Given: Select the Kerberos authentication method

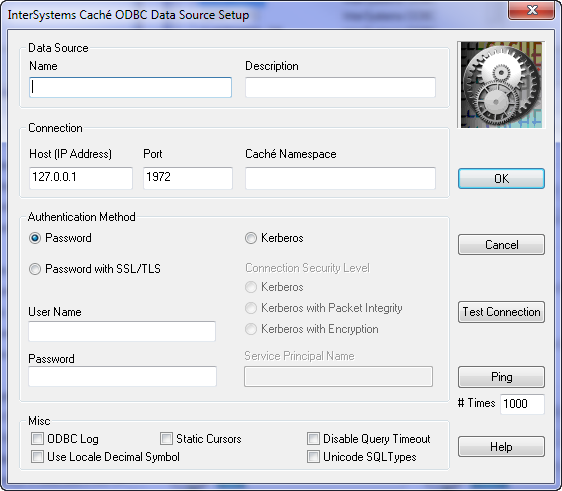Looking at the screenshot, I should (x=251, y=238).
